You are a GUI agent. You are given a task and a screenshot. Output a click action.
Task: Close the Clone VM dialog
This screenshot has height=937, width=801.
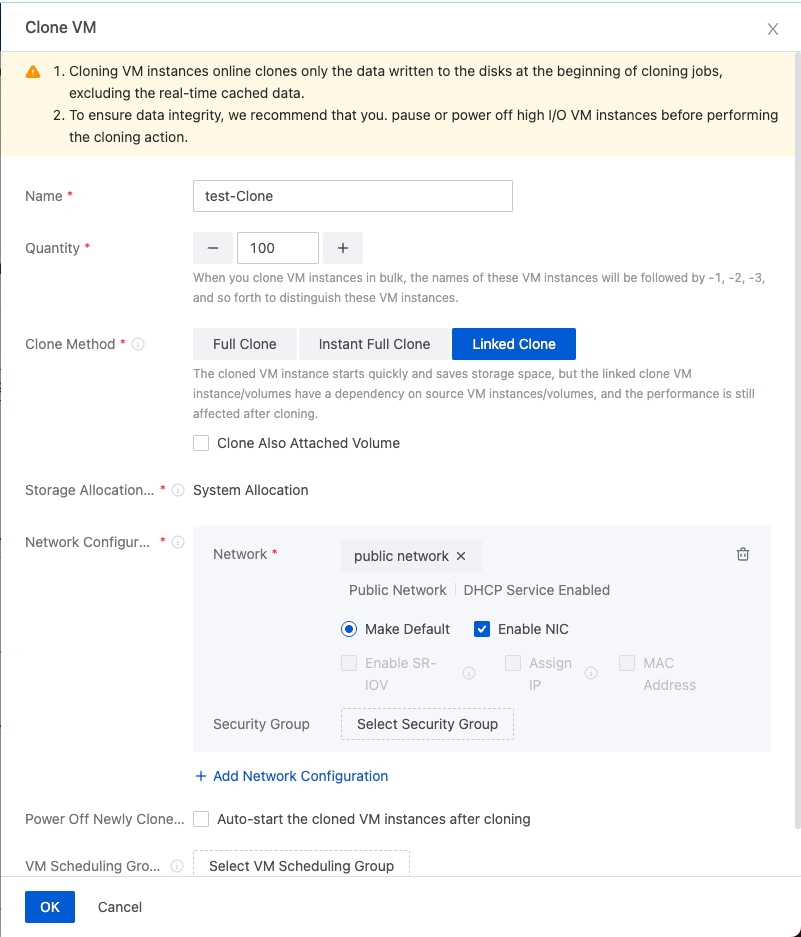773,29
